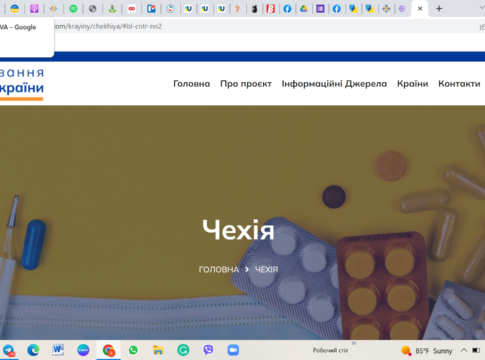Screen dimensions: 485x360
Task: Switch to Chrome taskbar icon
Action: pos(108,350)
